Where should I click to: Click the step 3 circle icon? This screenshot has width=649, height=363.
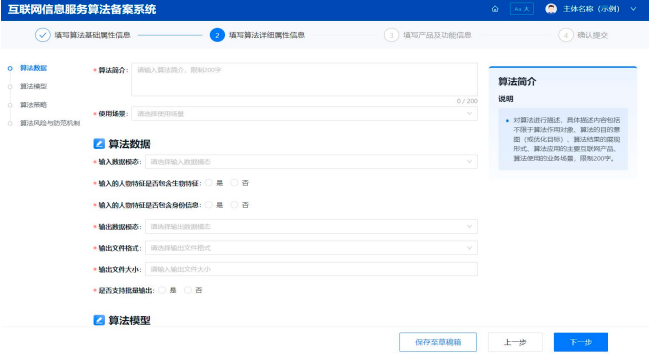coord(392,35)
